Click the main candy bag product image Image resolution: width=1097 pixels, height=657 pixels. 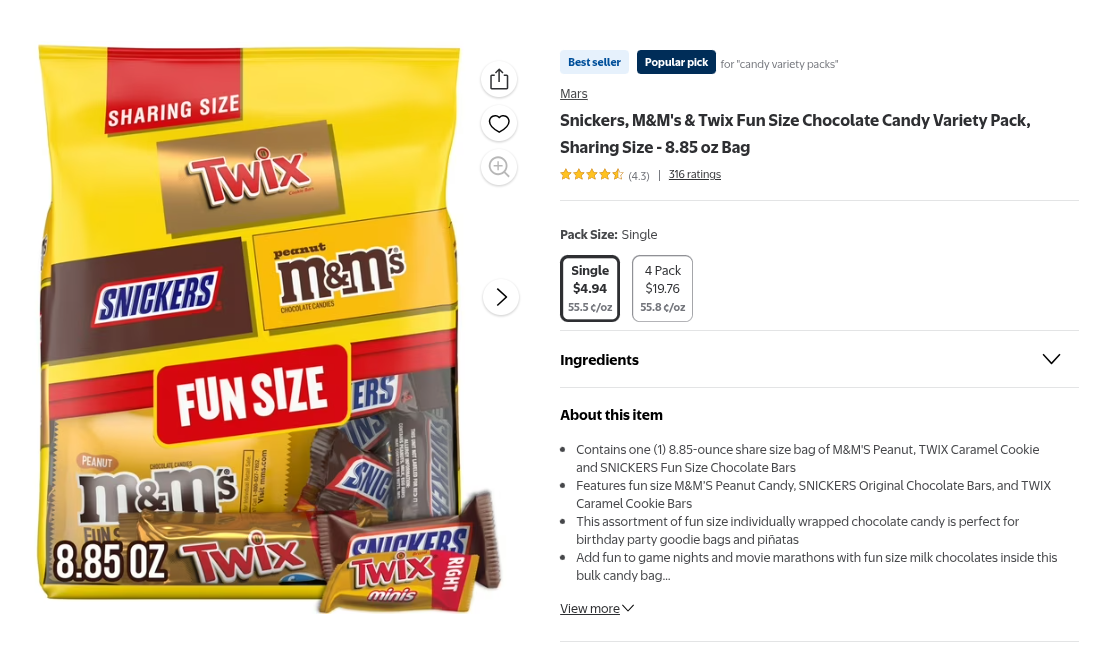(x=250, y=330)
